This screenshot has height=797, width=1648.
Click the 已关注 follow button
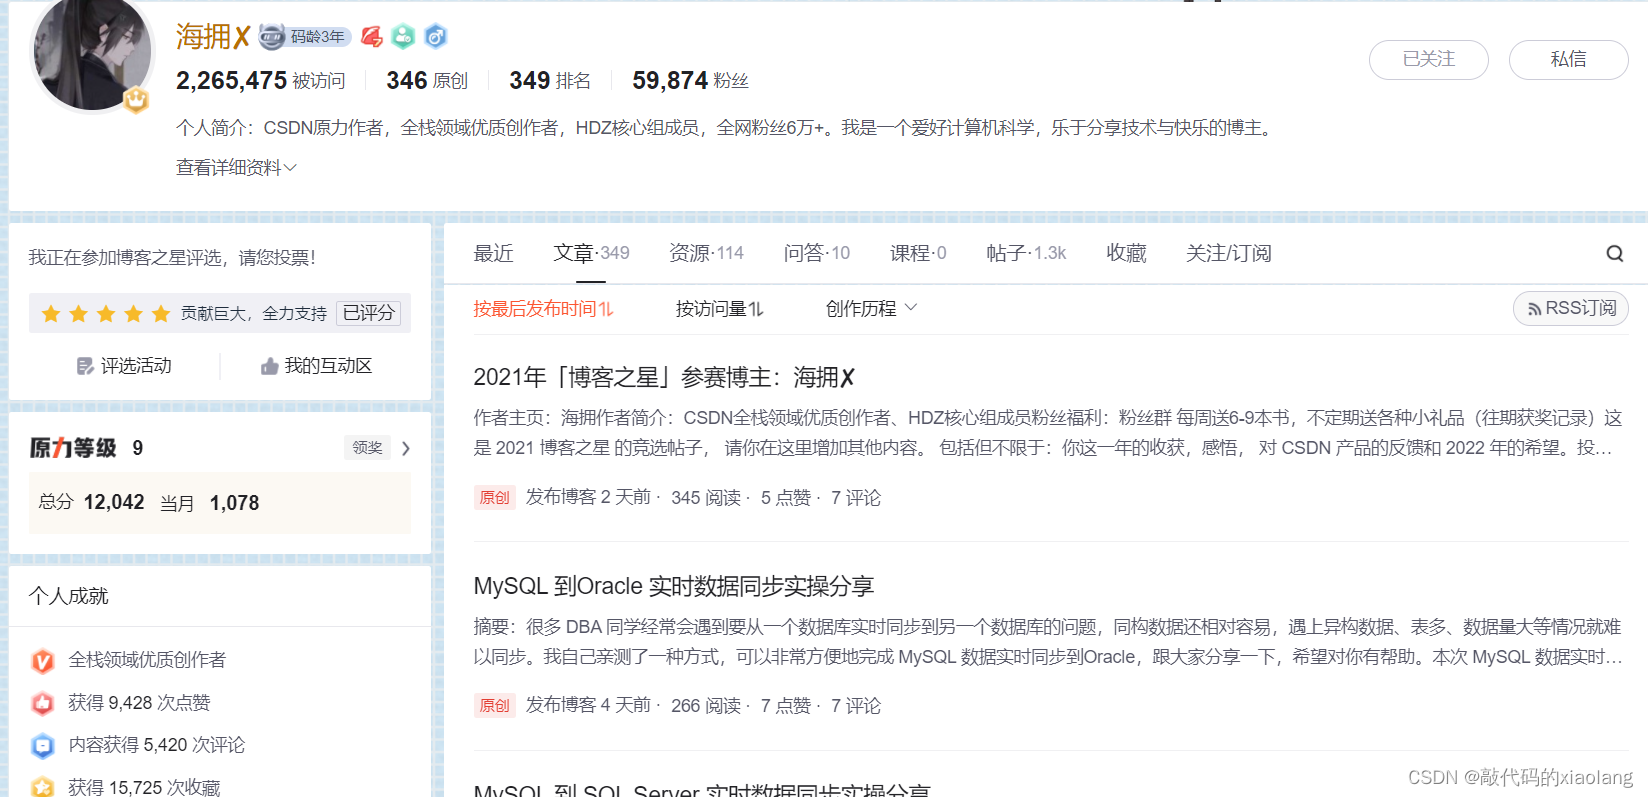(x=1428, y=59)
